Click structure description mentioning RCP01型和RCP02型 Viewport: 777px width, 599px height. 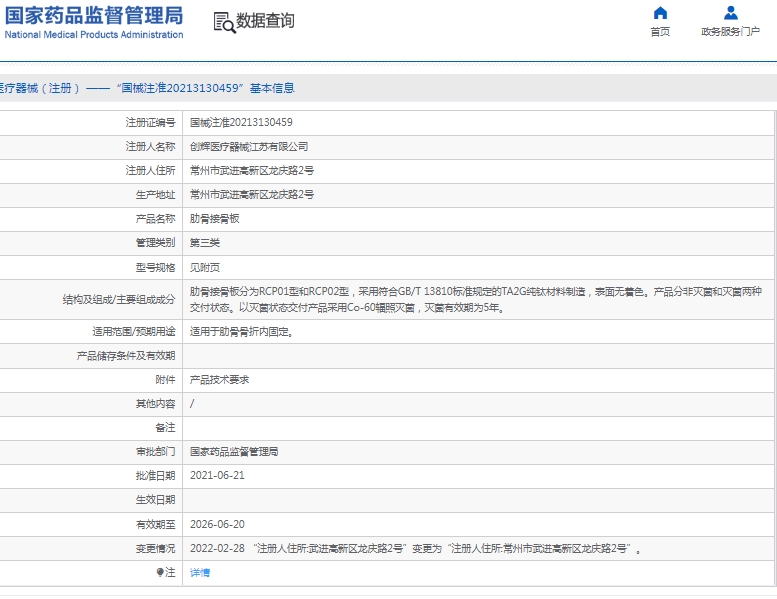coord(475,299)
